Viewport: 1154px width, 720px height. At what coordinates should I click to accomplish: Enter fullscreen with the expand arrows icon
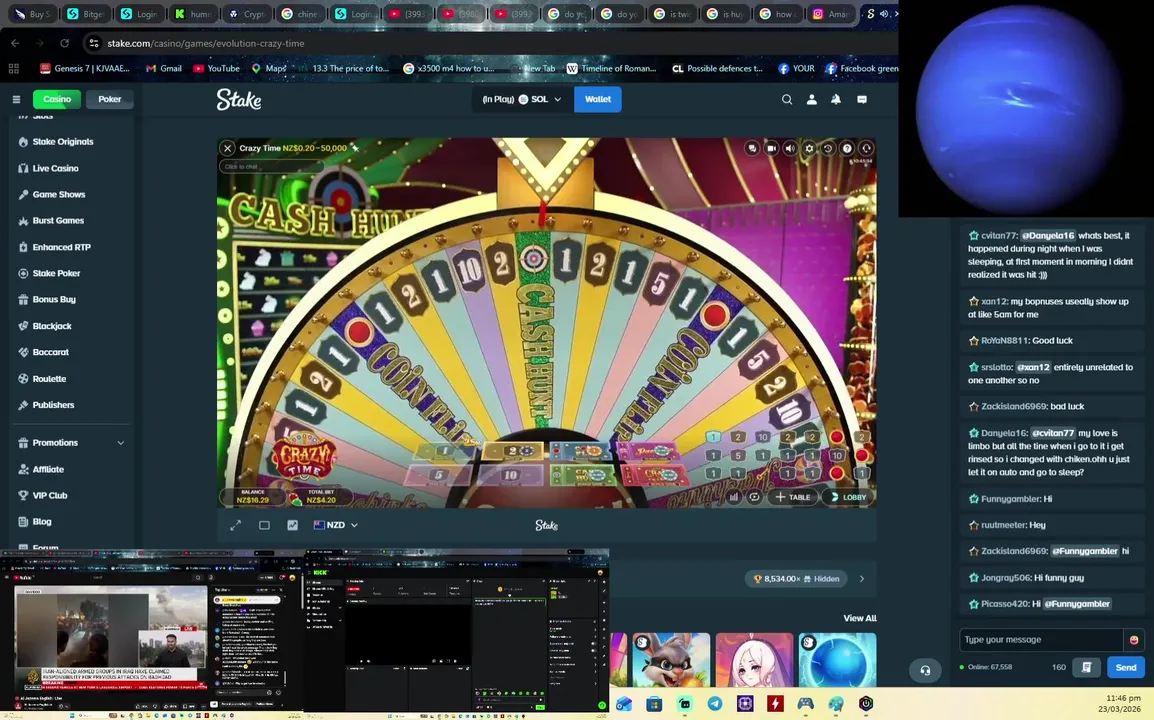[236, 525]
